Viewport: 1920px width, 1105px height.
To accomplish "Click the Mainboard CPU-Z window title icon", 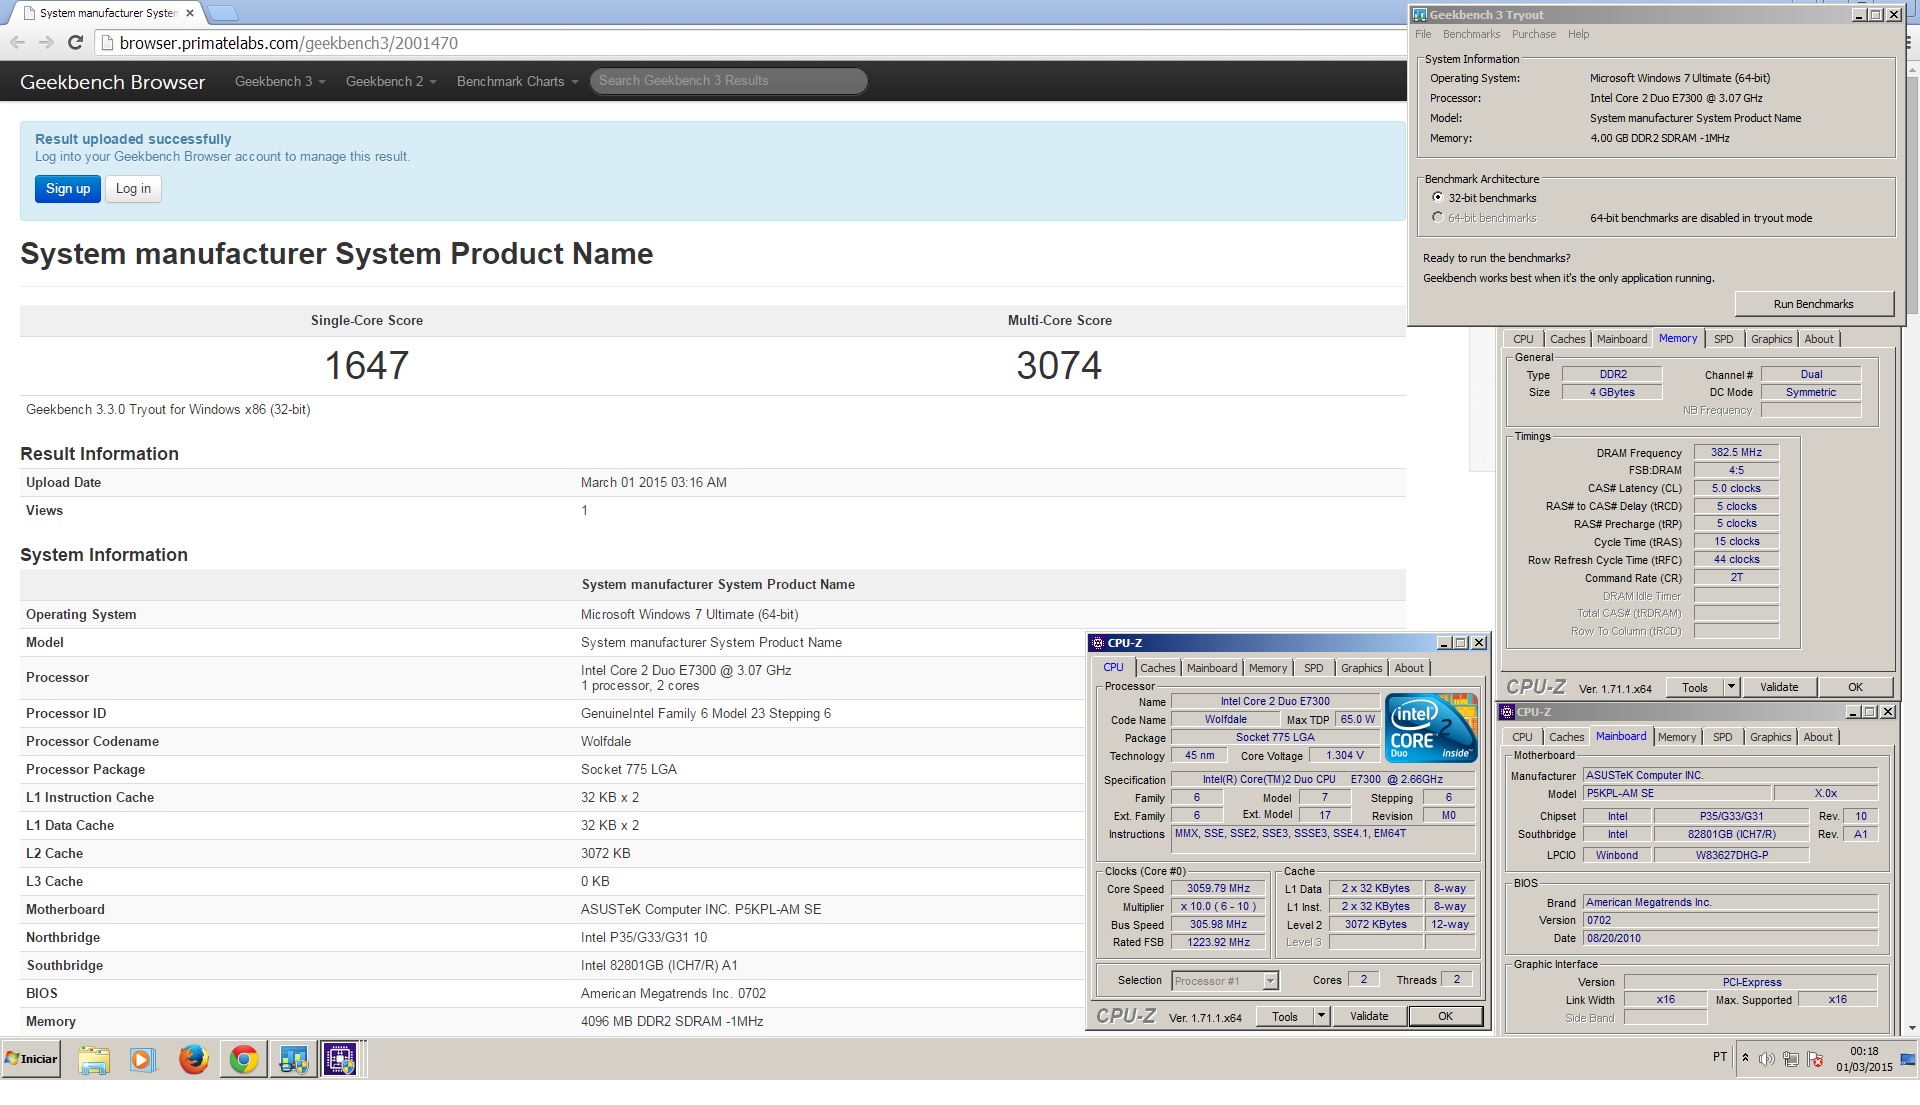I will tap(1507, 712).
